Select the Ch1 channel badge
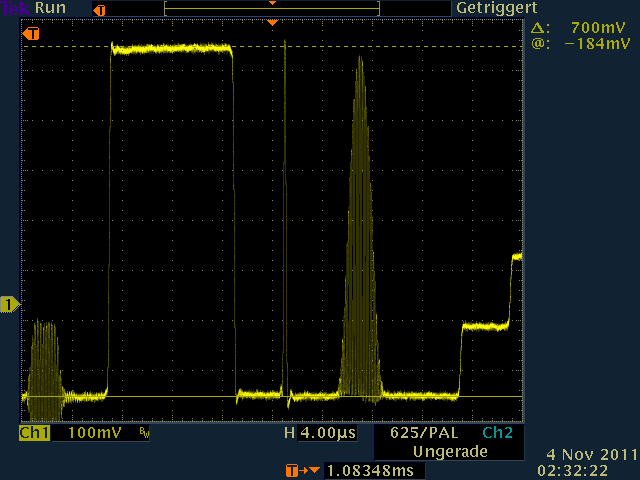The height and width of the screenshot is (480, 640). click(x=34, y=434)
